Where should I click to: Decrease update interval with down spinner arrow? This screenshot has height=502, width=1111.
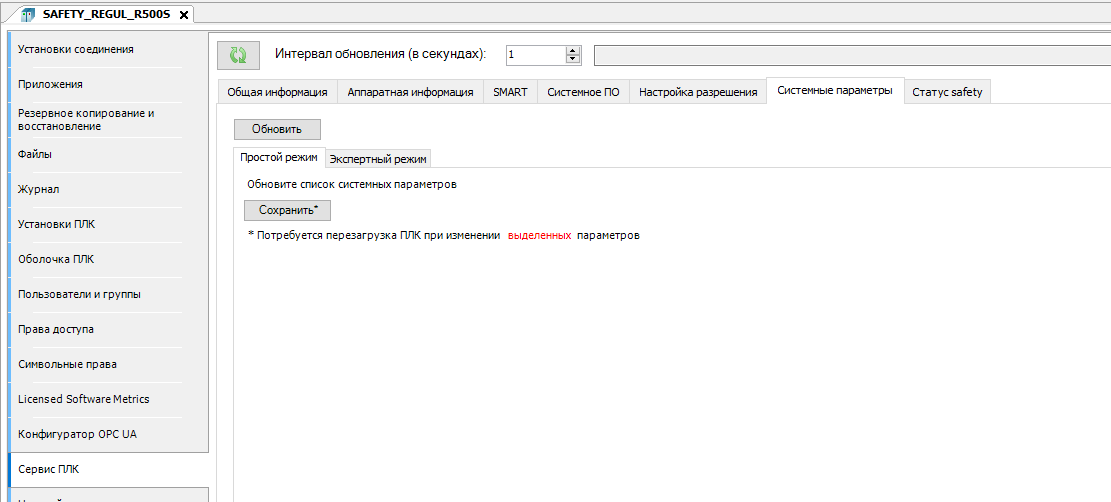[573, 59]
